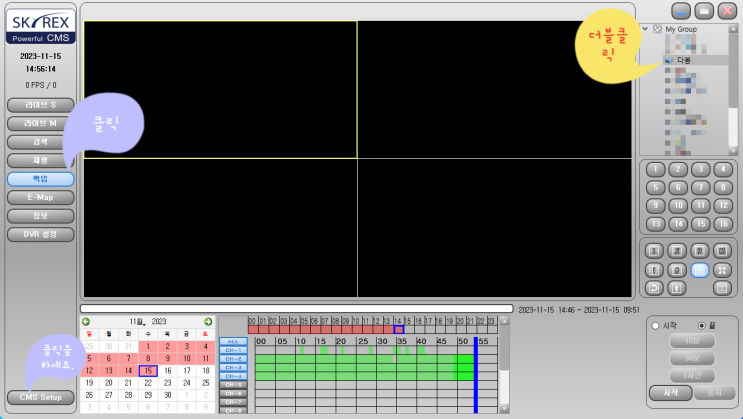Screen dimensions: 743x419
Task: Go to the next month in calendar
Action: [208, 321]
